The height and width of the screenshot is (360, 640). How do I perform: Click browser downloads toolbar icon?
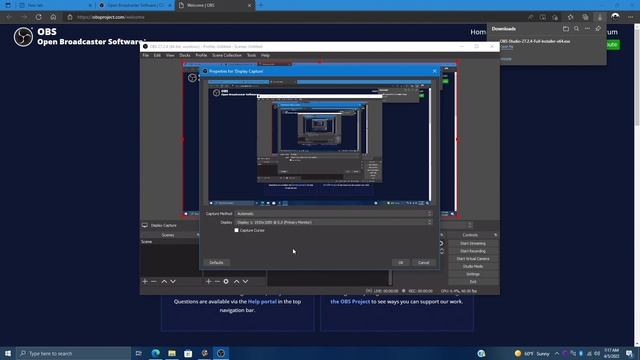[600, 17]
